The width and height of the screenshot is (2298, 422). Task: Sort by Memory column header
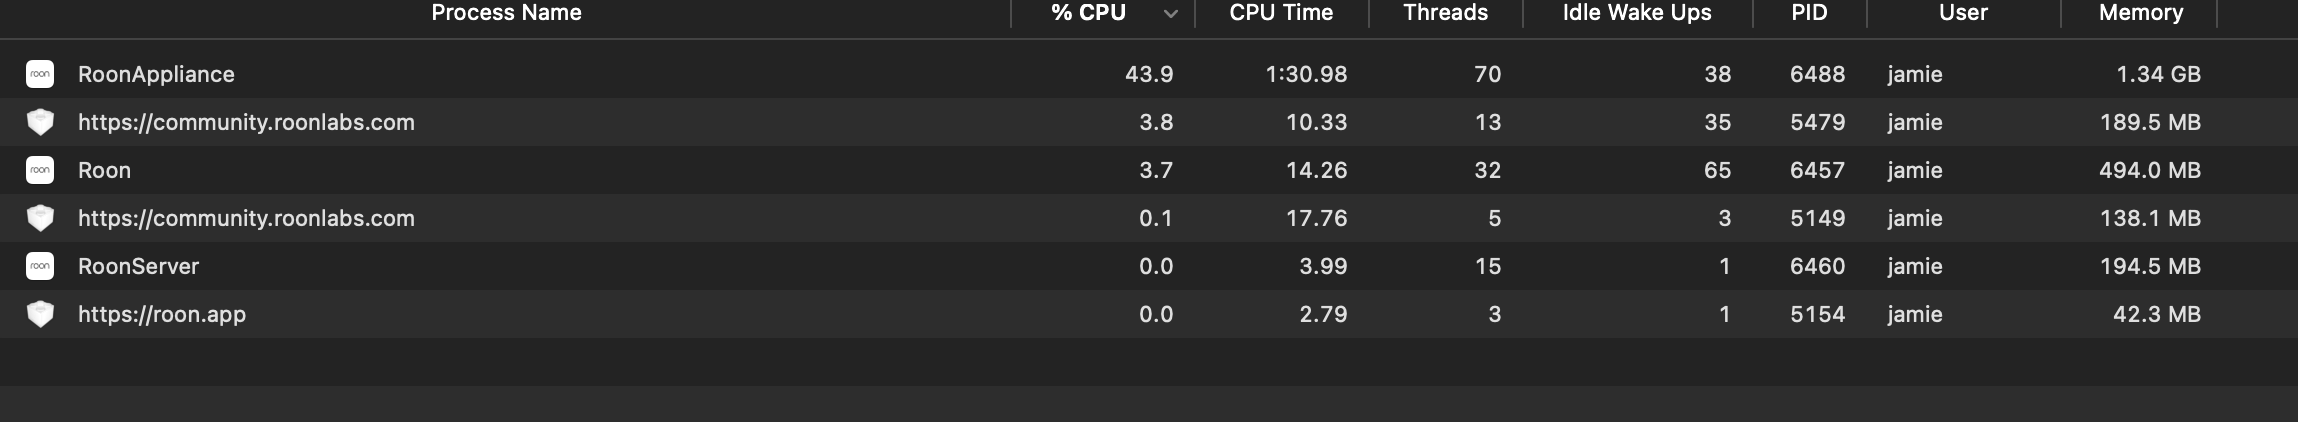[2140, 13]
